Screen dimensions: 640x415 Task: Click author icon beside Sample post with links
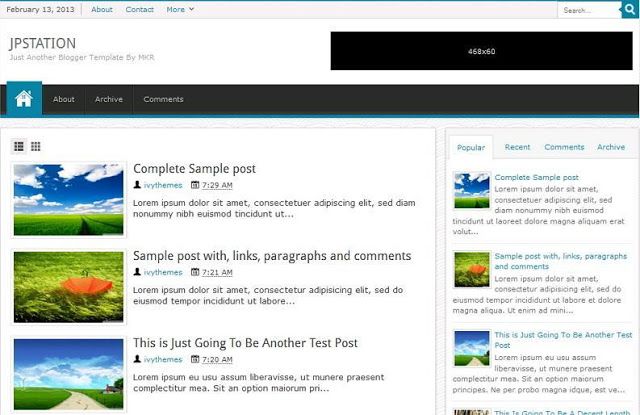click(137, 272)
